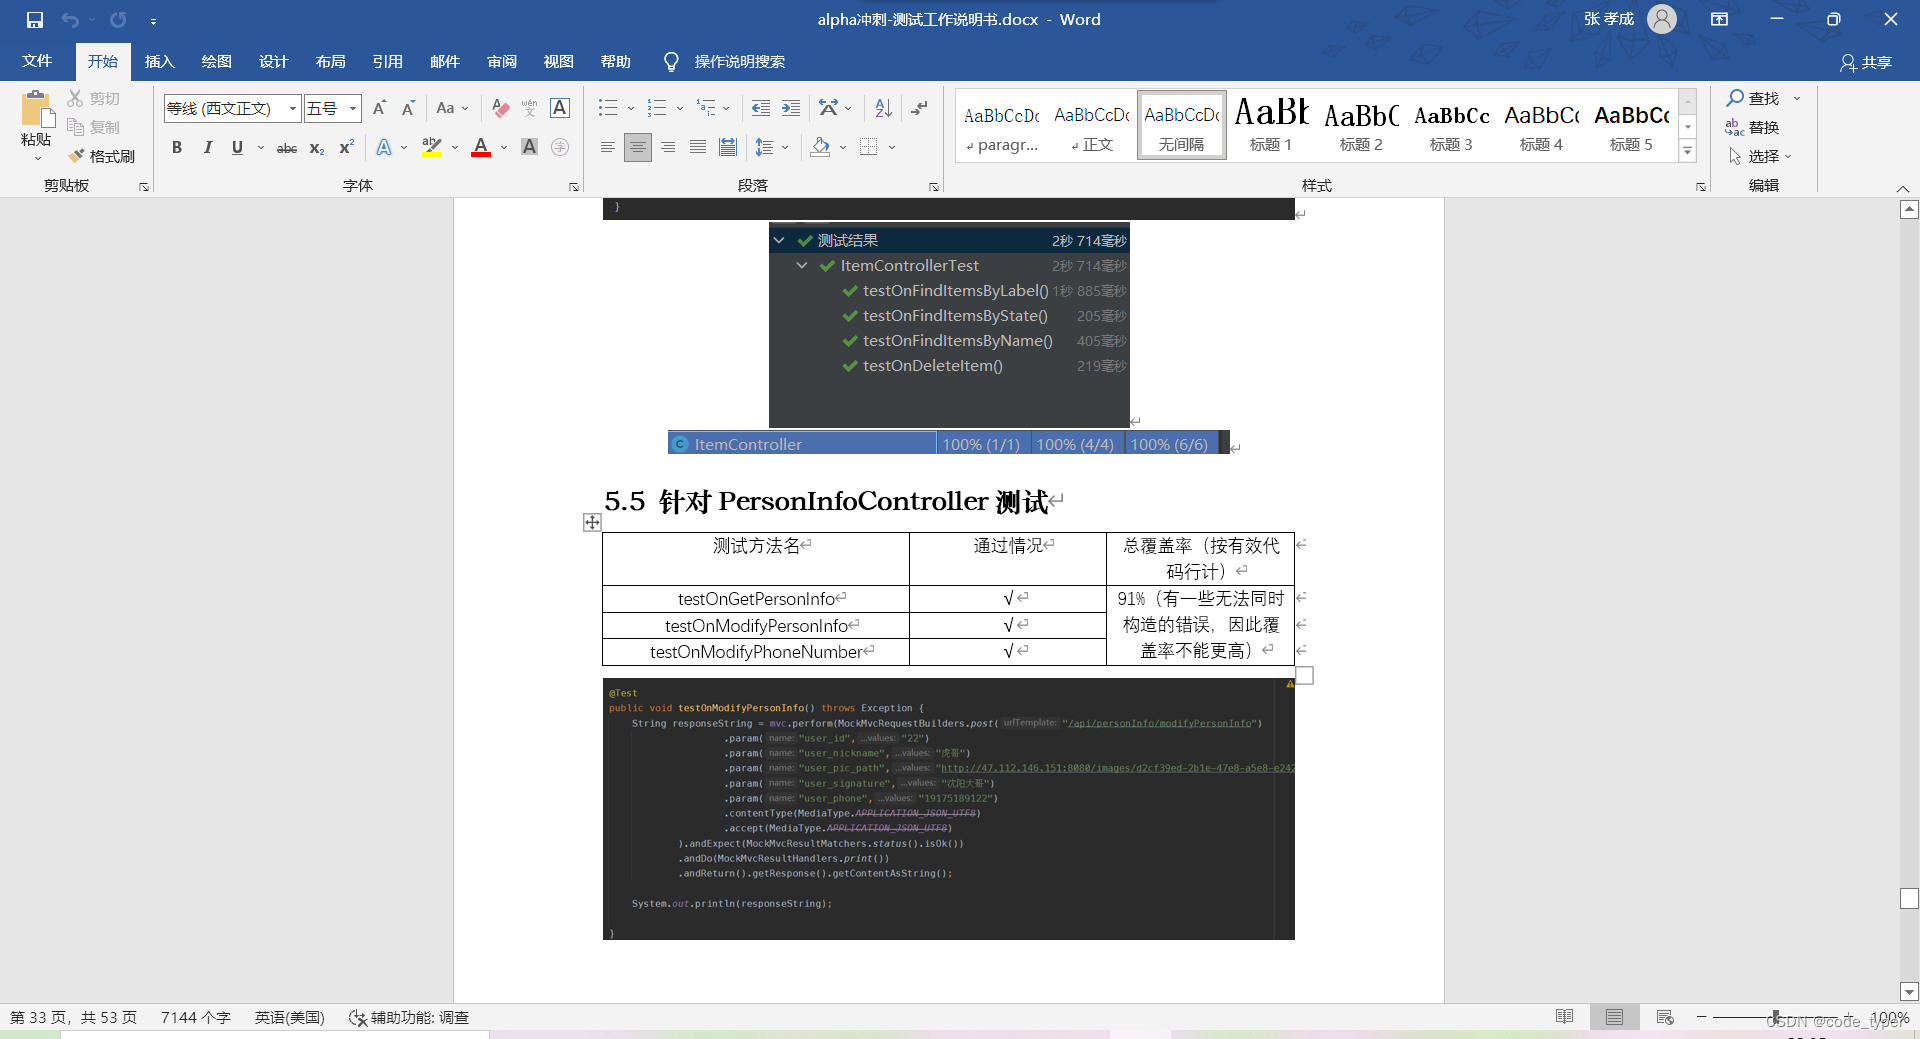Click the Undo arrow icon
Viewport: 1920px width, 1039px height.
(x=70, y=20)
